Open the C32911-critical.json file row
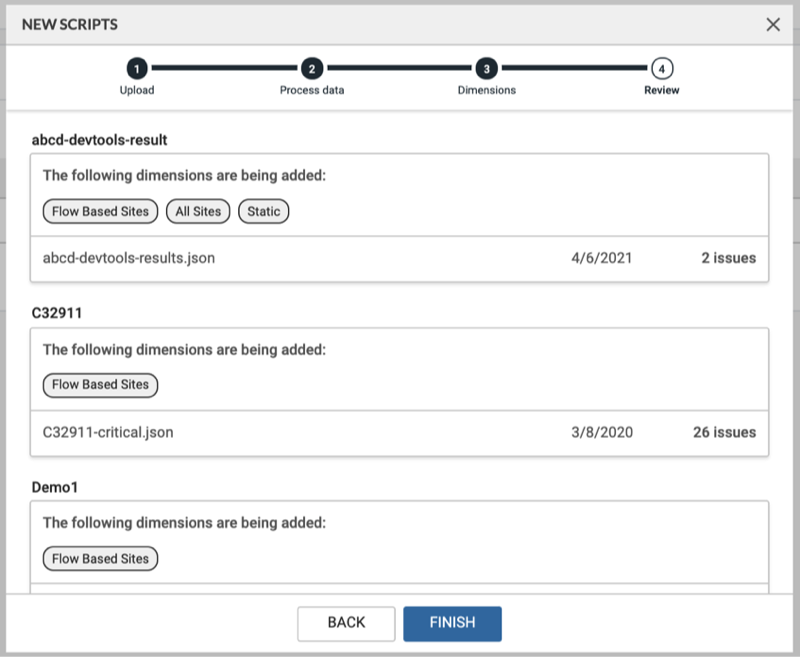Viewport: 800px width, 657px height. click(109, 433)
